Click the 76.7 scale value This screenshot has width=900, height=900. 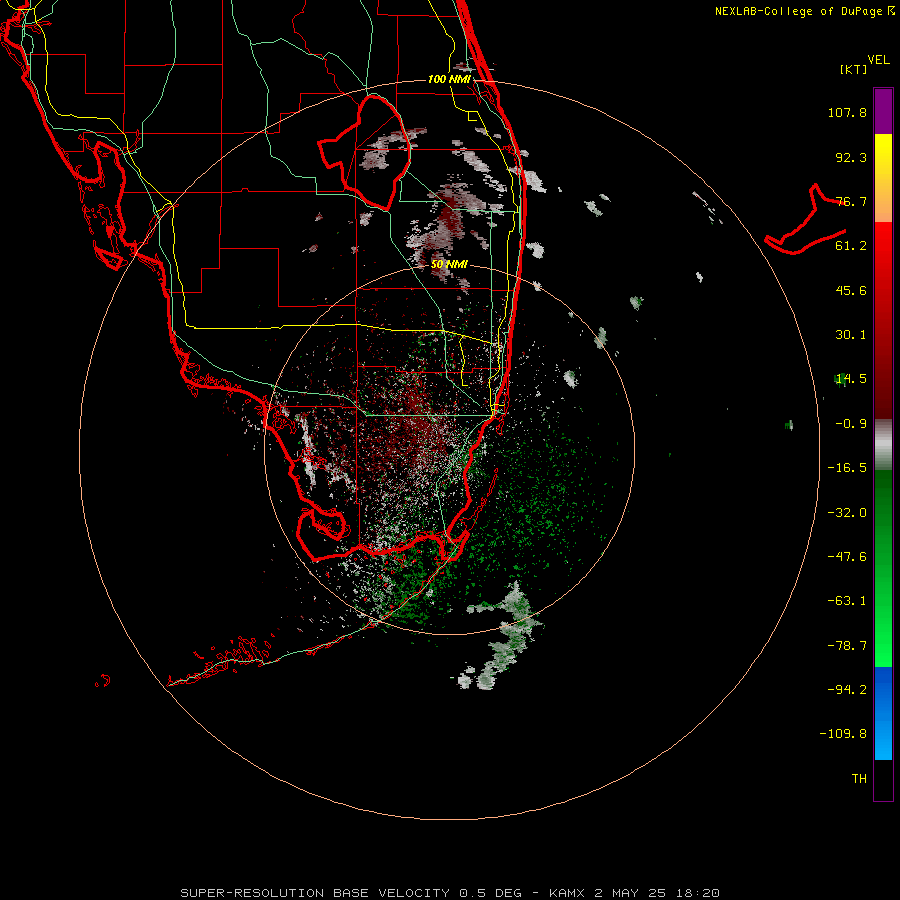[851, 201]
